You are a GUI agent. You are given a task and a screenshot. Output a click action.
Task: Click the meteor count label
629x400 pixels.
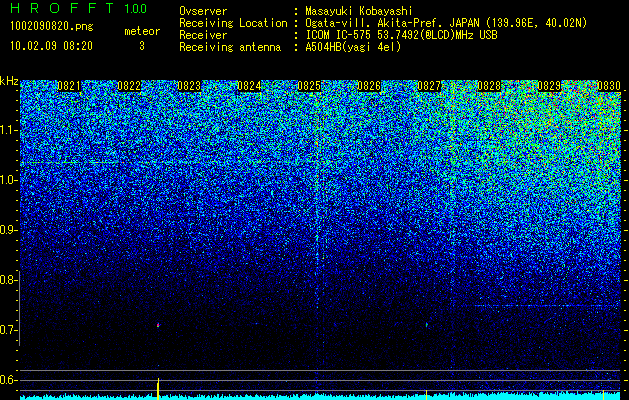pyautogui.click(x=142, y=31)
